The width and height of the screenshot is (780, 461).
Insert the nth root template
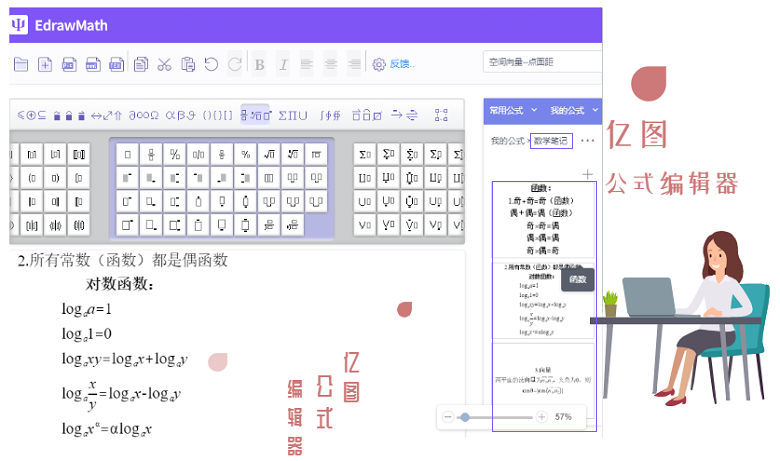click(292, 155)
